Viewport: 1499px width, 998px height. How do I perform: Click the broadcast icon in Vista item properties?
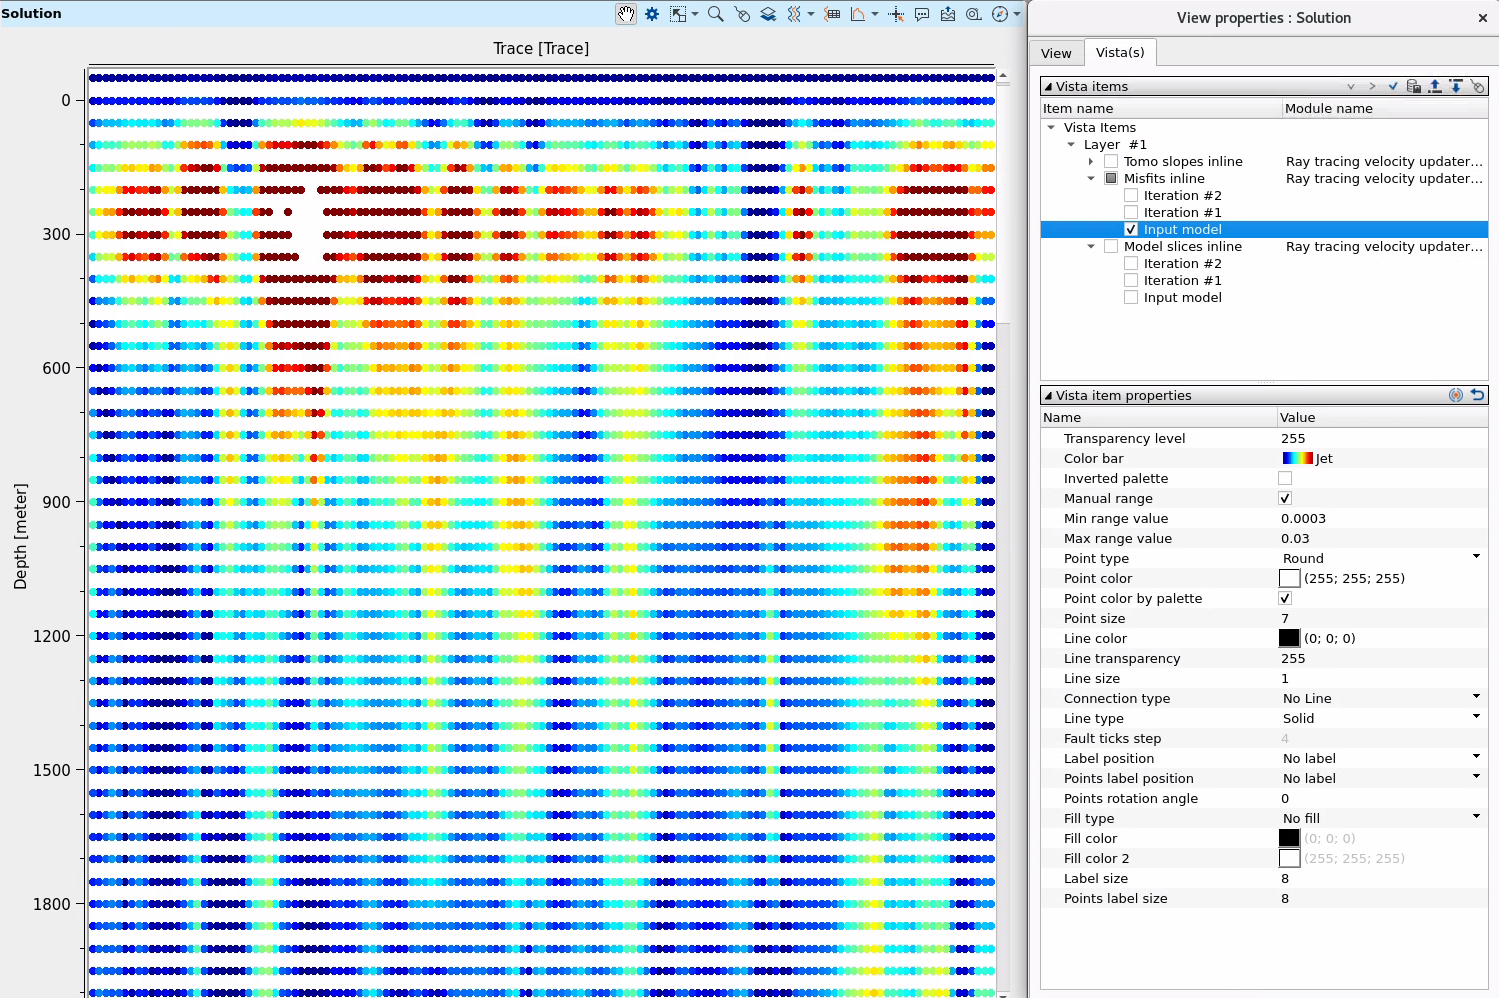click(x=1456, y=395)
